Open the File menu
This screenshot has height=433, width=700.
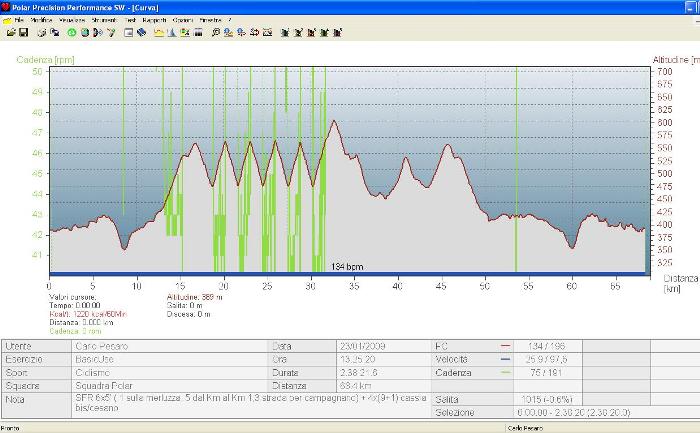(x=19, y=20)
